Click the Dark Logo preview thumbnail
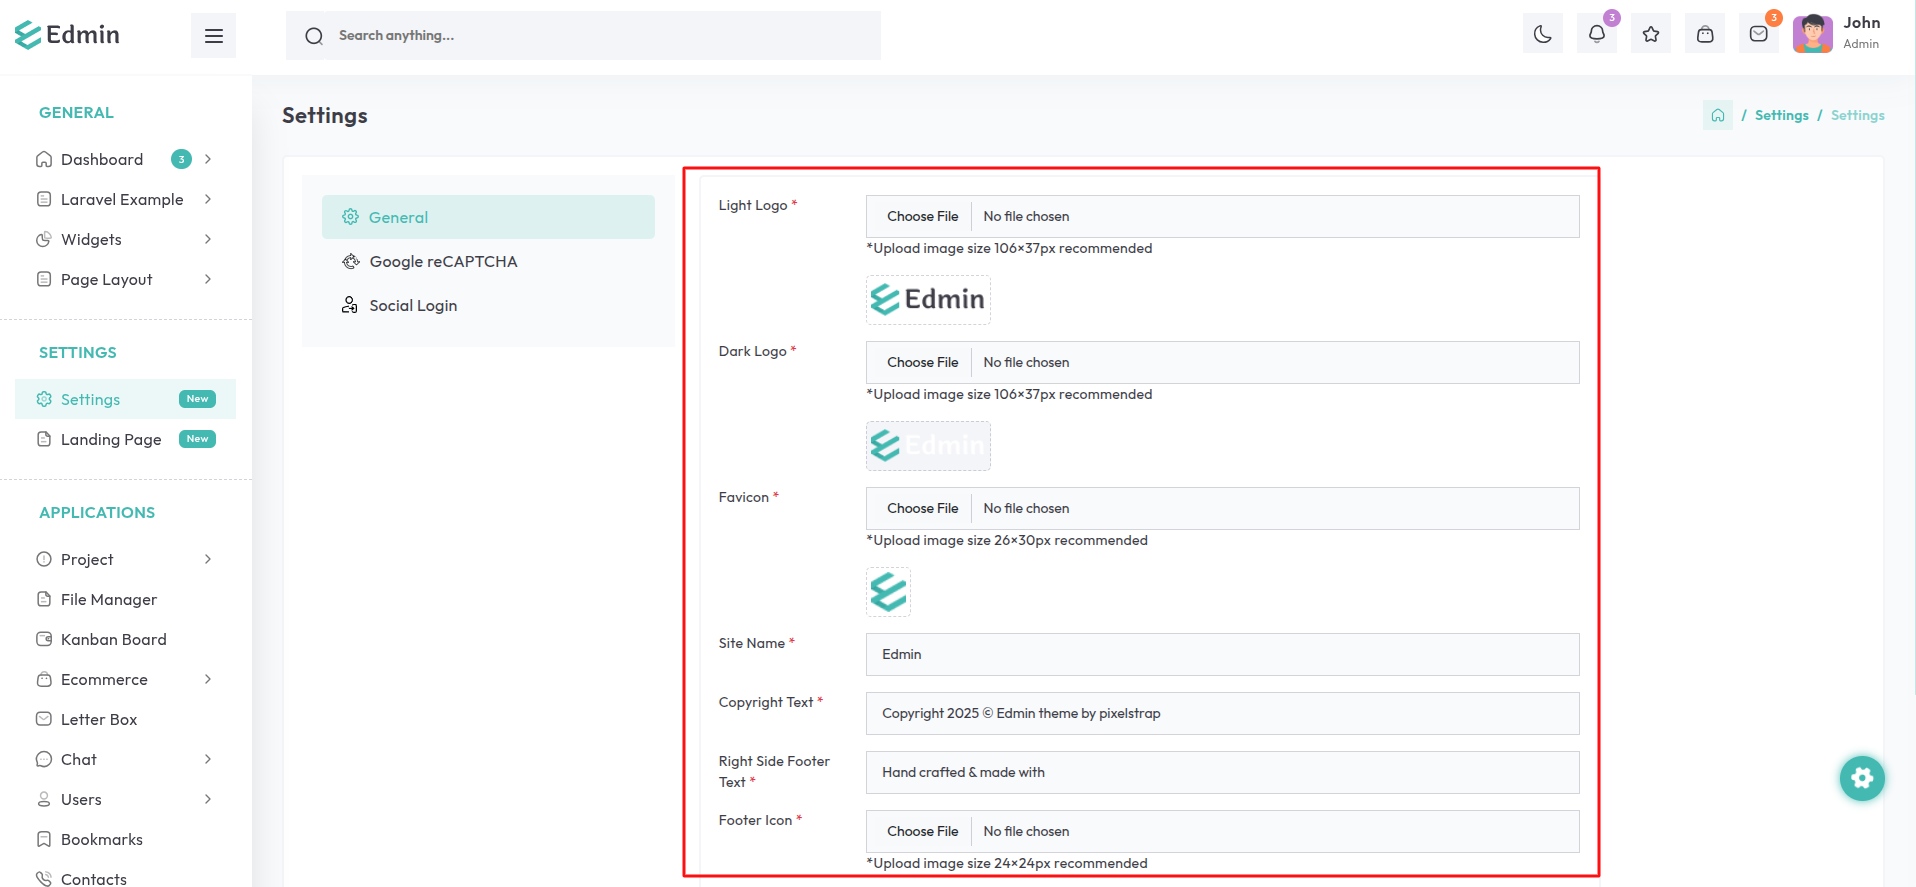 pyautogui.click(x=928, y=446)
